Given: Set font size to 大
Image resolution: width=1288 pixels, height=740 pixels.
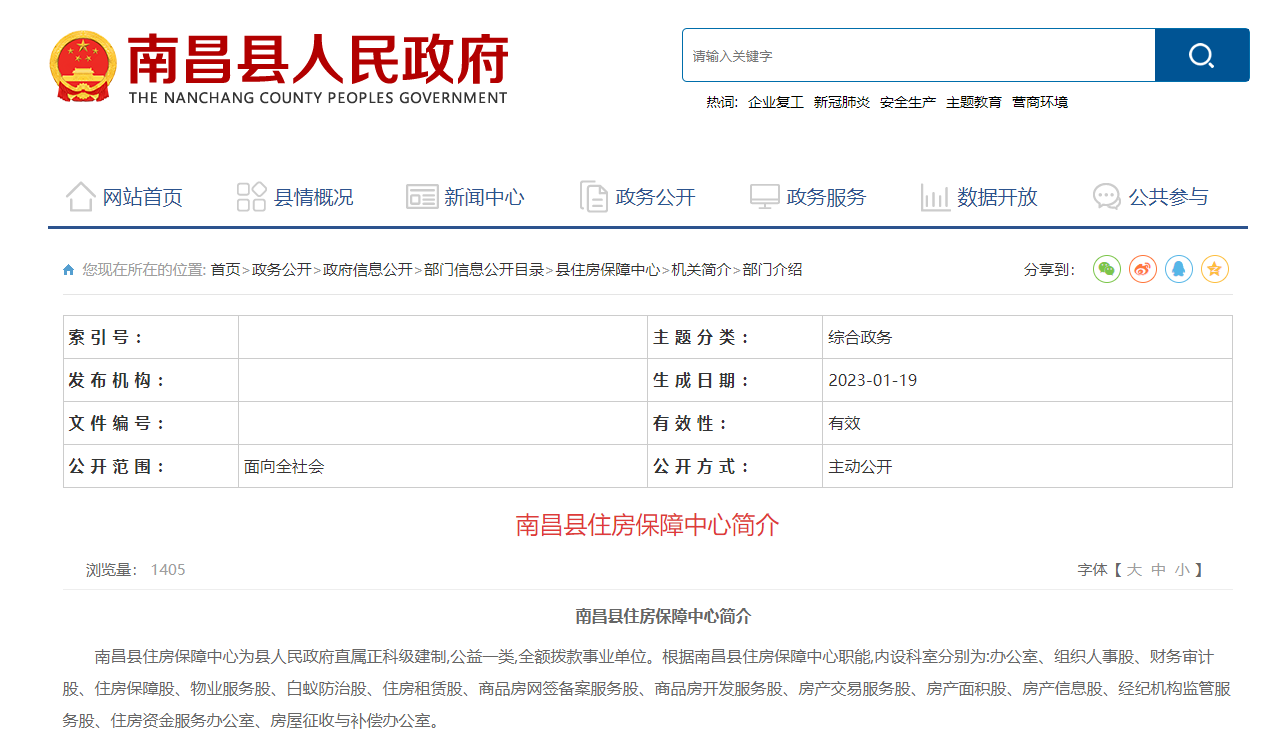Looking at the screenshot, I should [x=1134, y=570].
